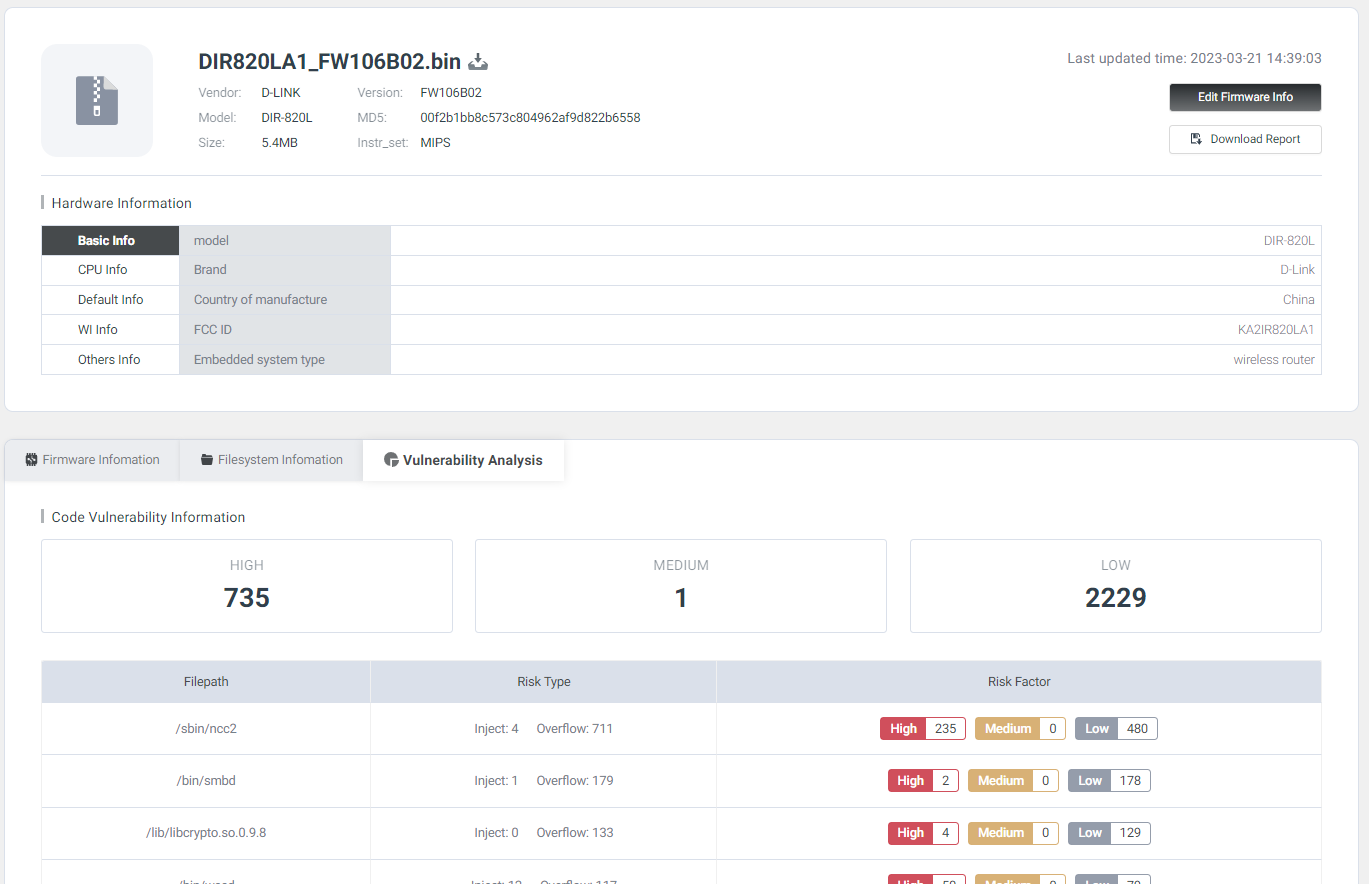Click the 'wireless router' embedded system value
The height and width of the screenshot is (884, 1369).
1274,360
